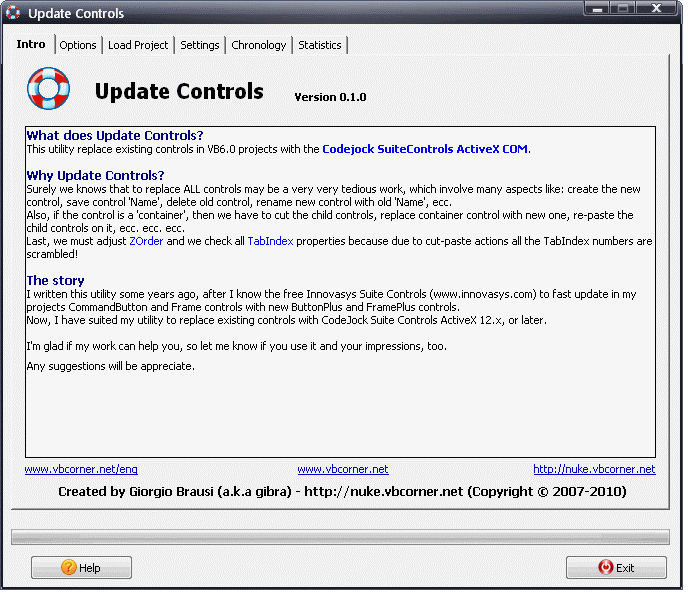The image size is (689, 595).
Task: Visit the www.vbcorner.net link
Action: [x=343, y=469]
